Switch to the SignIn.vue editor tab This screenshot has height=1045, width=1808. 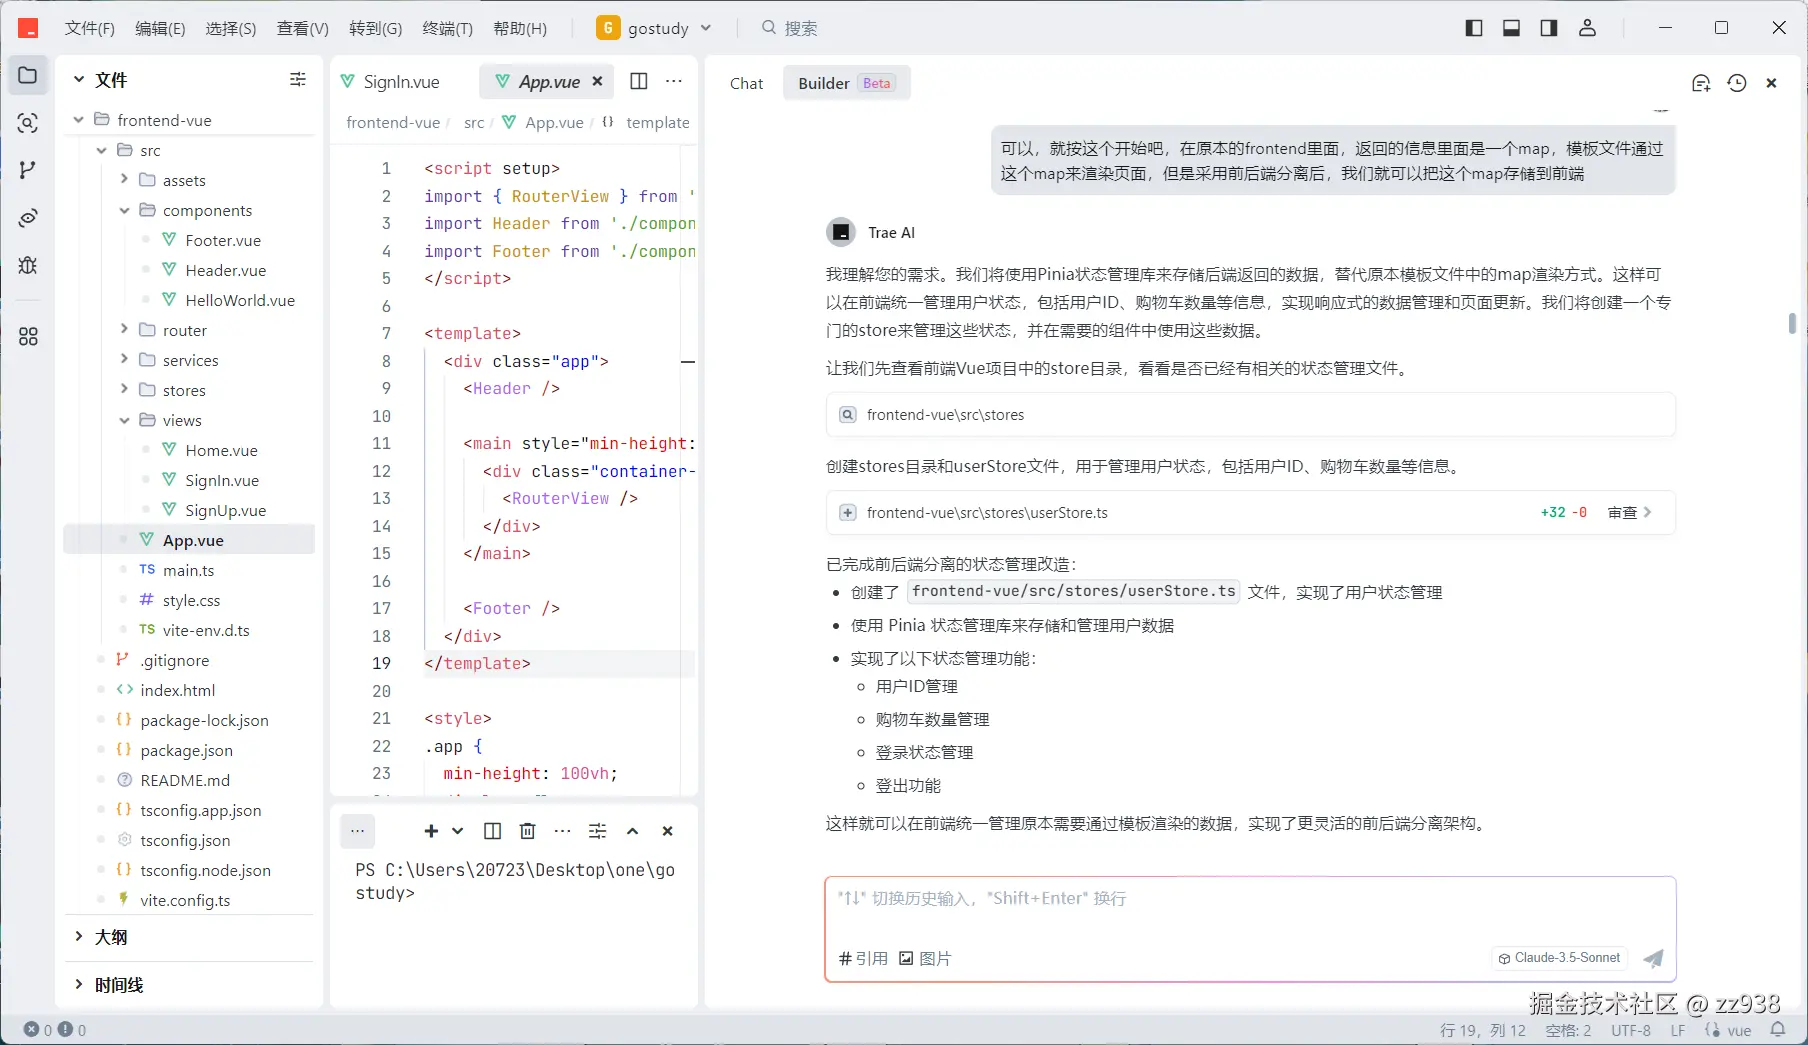point(391,81)
